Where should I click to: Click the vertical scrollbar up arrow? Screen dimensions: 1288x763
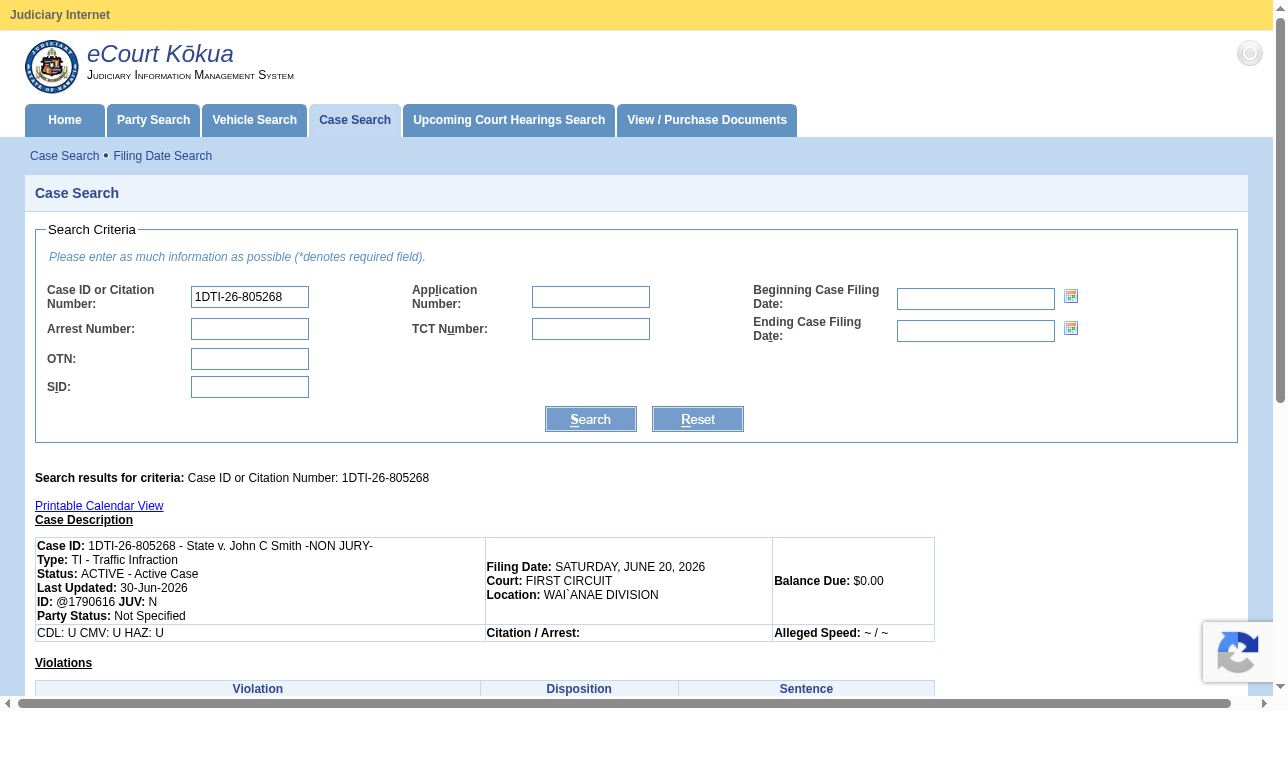coord(1280,8)
